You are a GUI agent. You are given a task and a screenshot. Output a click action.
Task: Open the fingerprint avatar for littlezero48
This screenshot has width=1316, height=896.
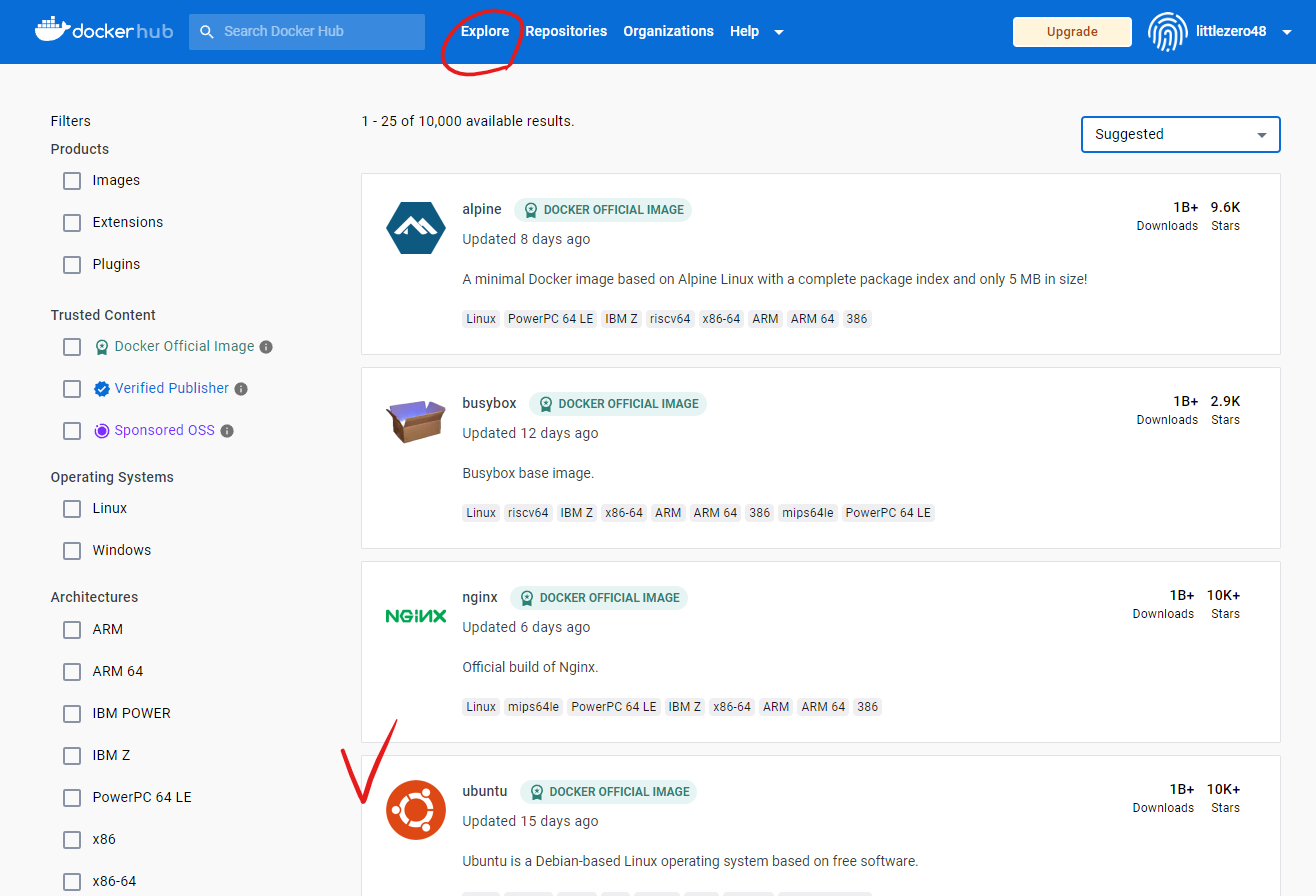[1167, 32]
